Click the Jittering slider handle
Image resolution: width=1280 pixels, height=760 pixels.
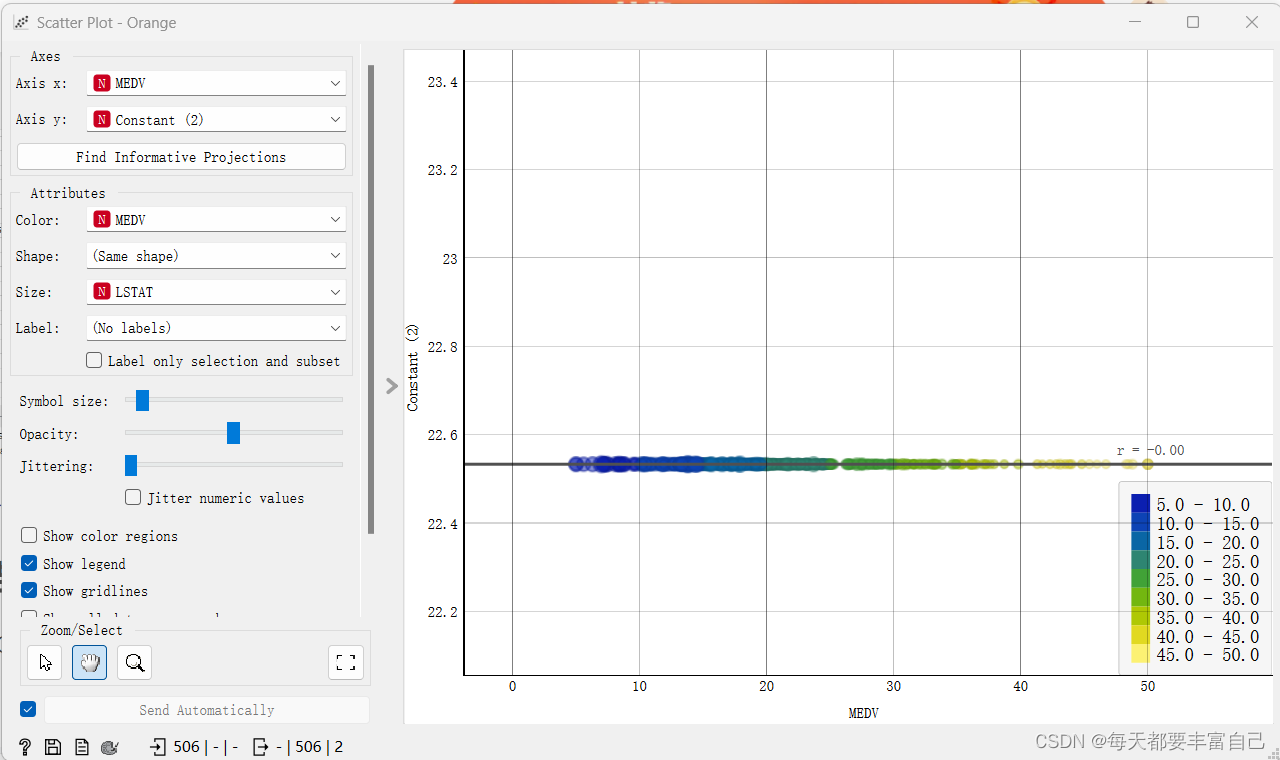pyautogui.click(x=130, y=465)
